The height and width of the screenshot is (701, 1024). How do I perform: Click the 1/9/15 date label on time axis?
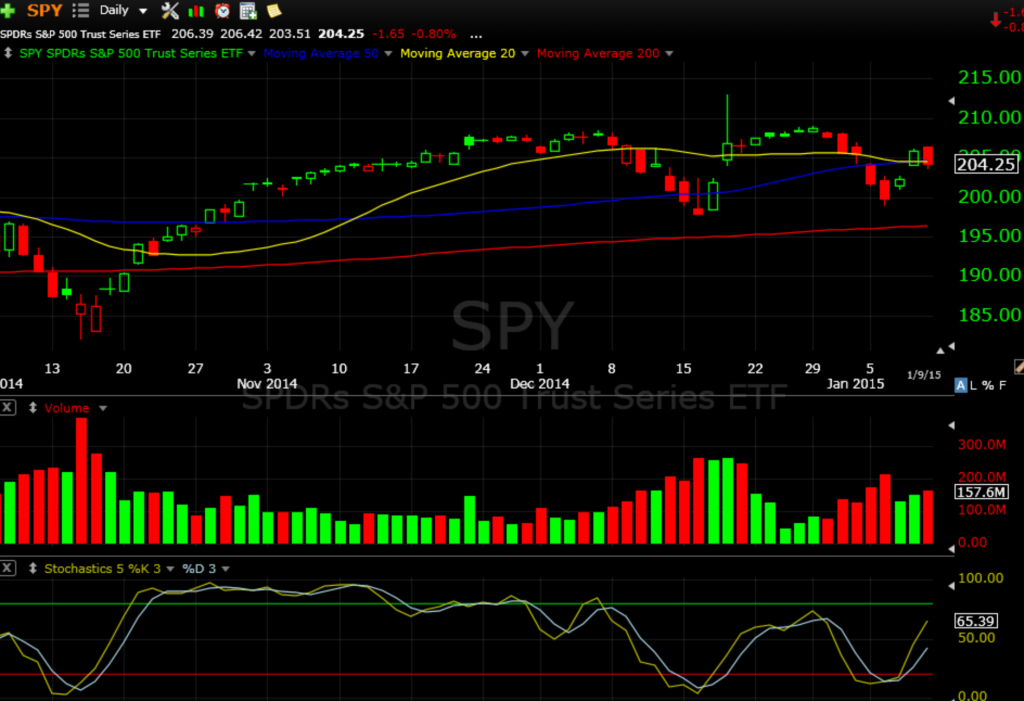pos(923,375)
